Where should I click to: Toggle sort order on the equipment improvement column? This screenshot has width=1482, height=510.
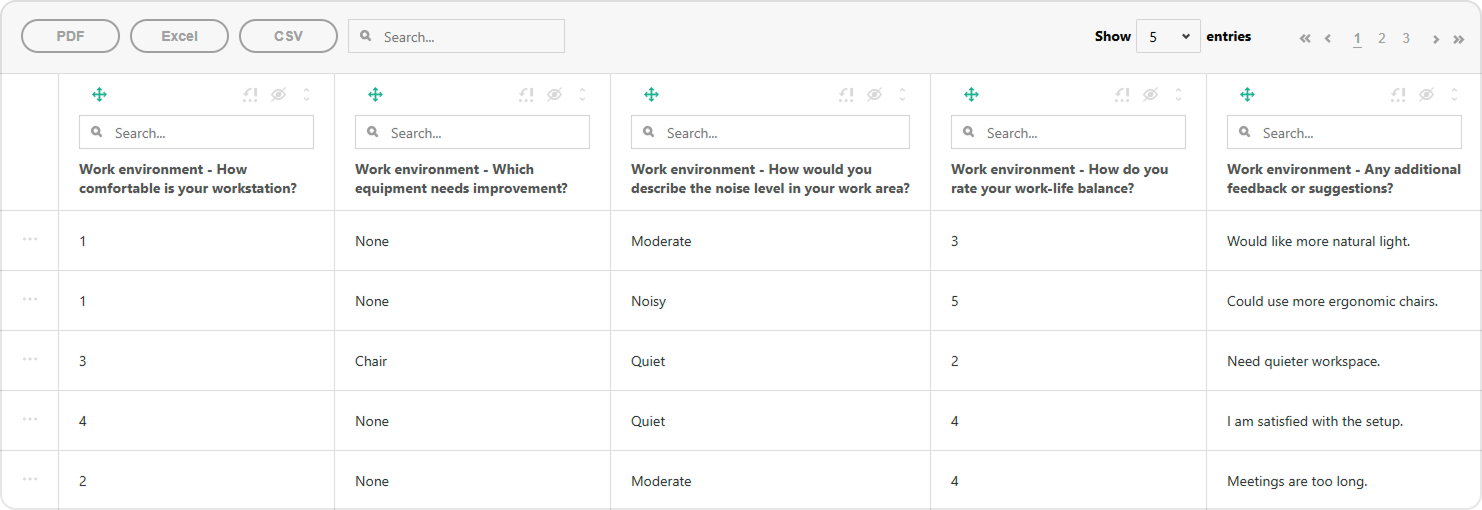[583, 95]
